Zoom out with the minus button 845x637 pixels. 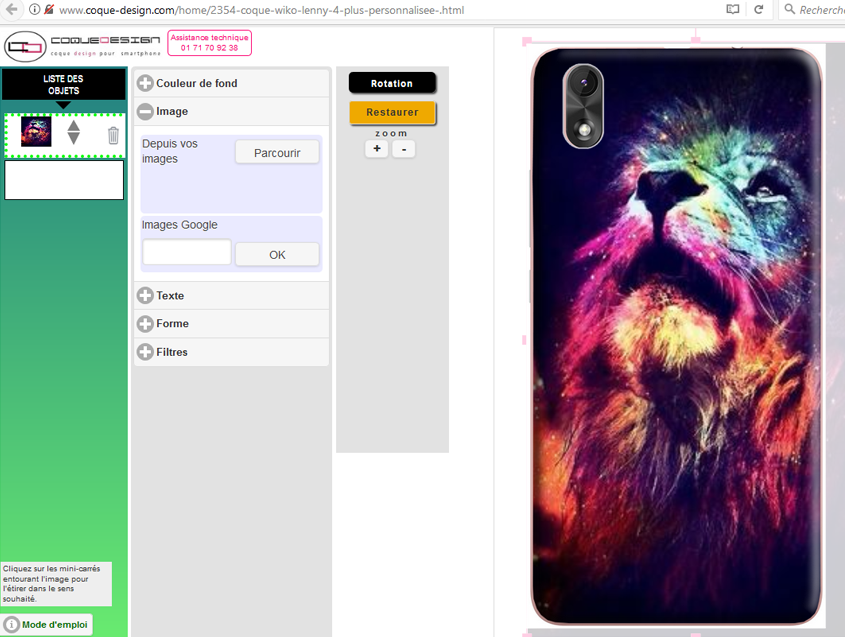click(x=404, y=149)
